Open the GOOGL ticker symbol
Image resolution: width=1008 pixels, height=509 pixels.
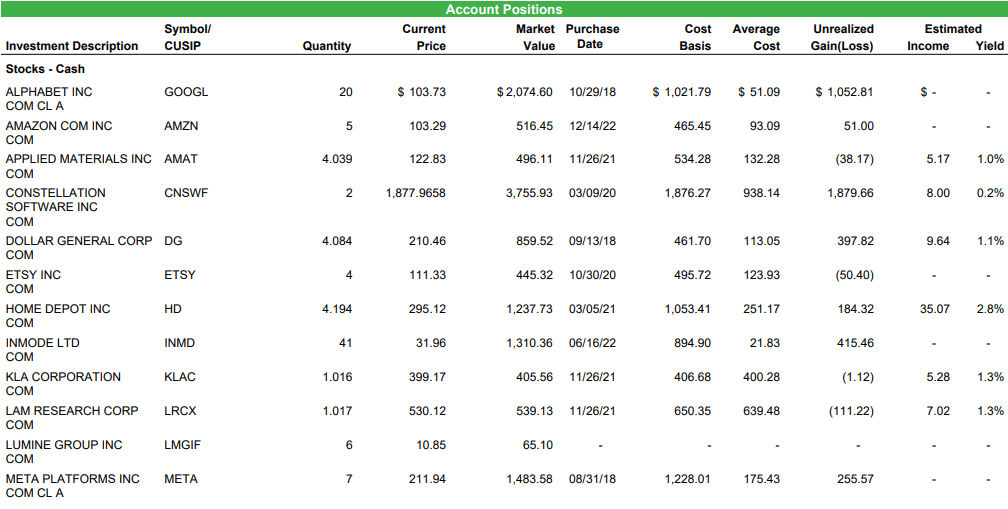186,92
